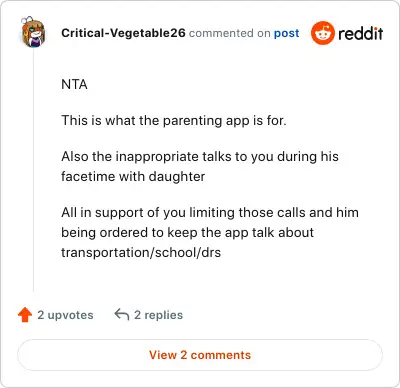
Task: Click the "transportation/school/drs" text
Action: pos(141,252)
